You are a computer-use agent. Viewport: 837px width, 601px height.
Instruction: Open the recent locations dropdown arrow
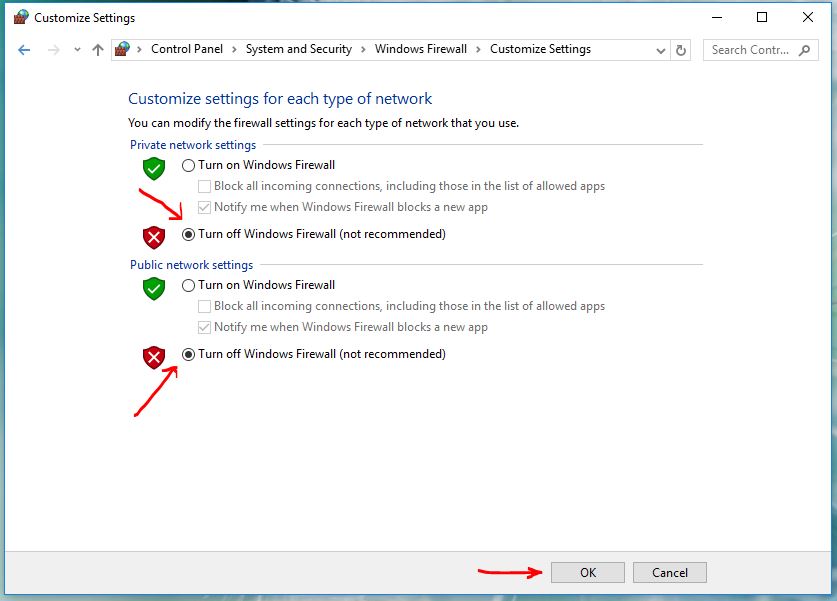(77, 50)
